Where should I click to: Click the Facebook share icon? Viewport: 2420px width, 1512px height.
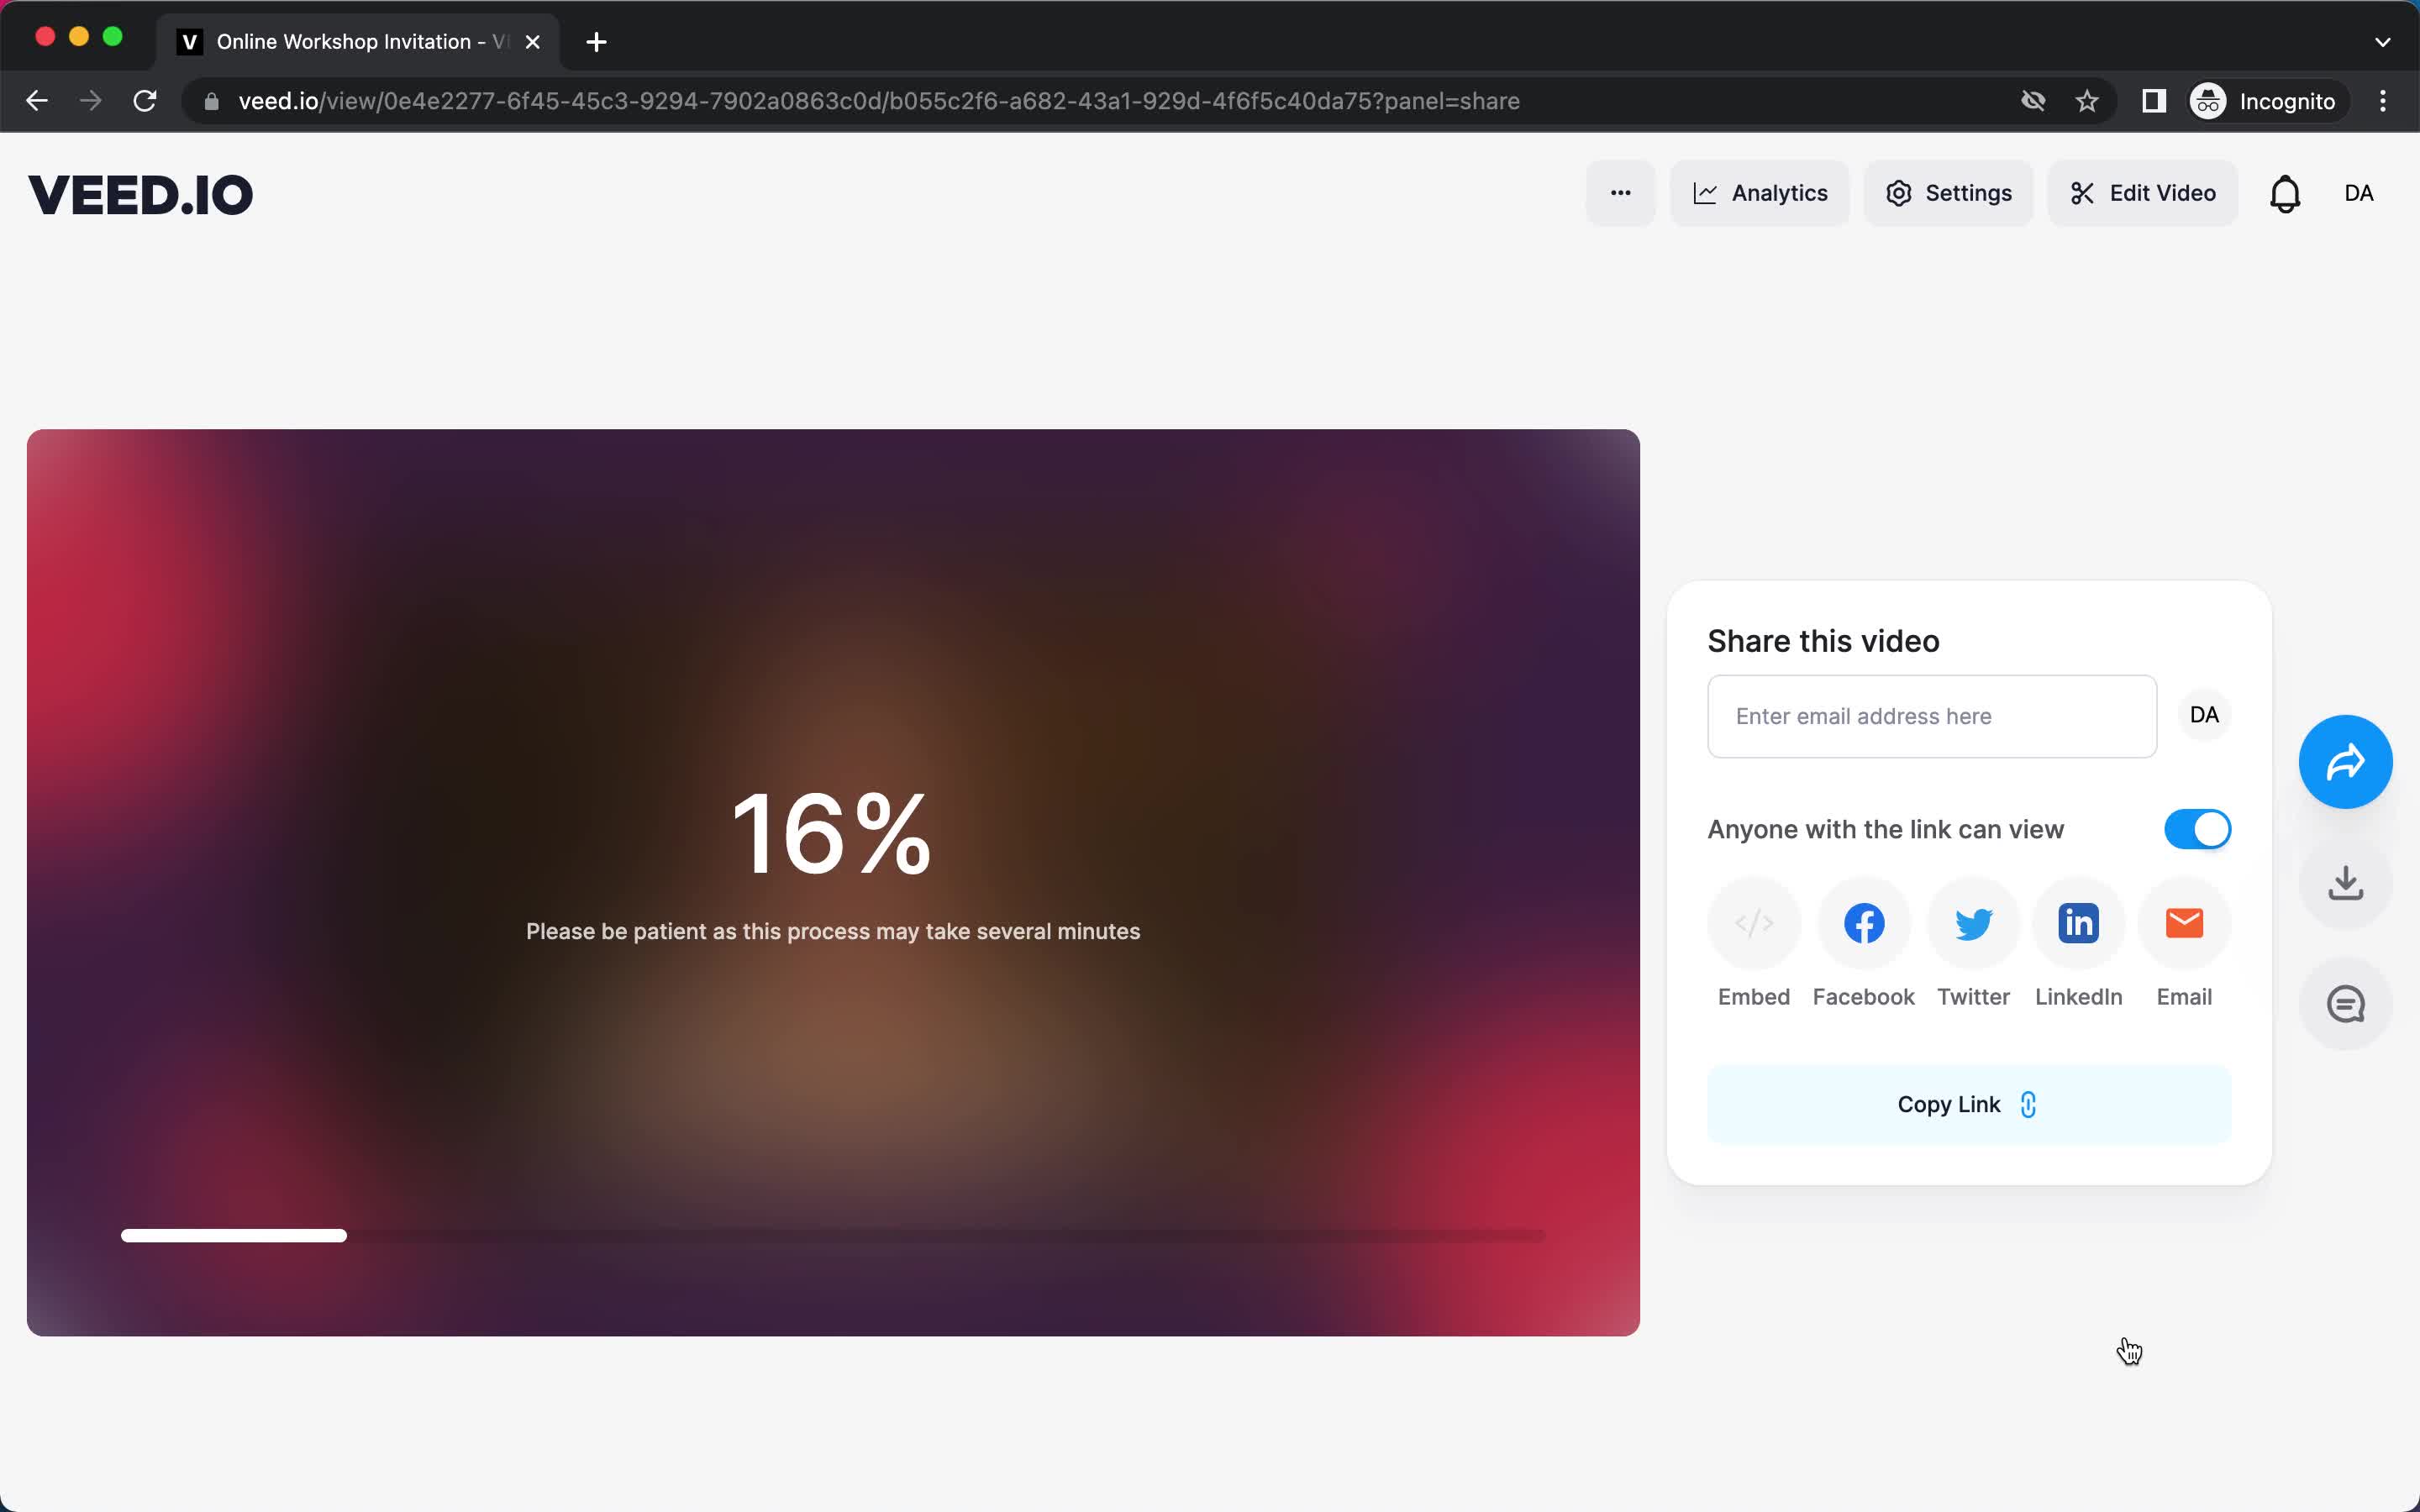[x=1863, y=921]
